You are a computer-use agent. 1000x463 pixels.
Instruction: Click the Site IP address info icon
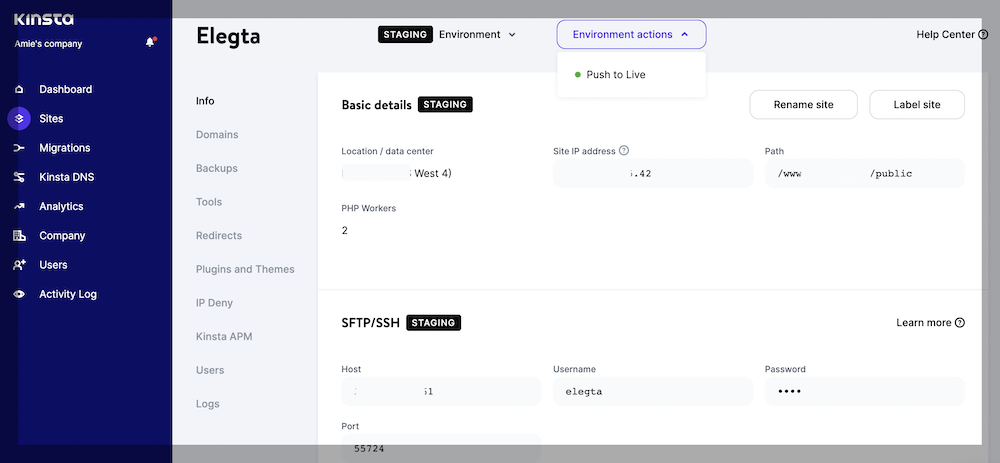tap(624, 151)
